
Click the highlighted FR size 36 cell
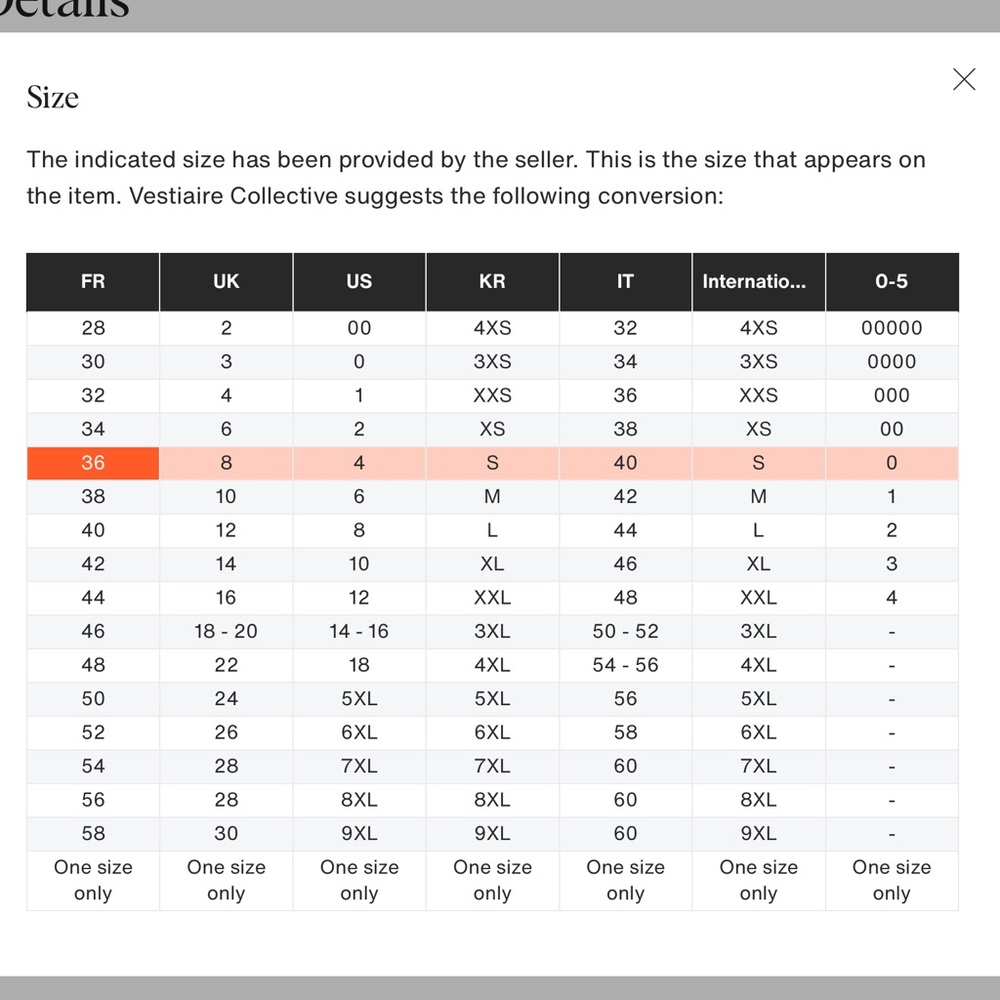click(x=93, y=463)
